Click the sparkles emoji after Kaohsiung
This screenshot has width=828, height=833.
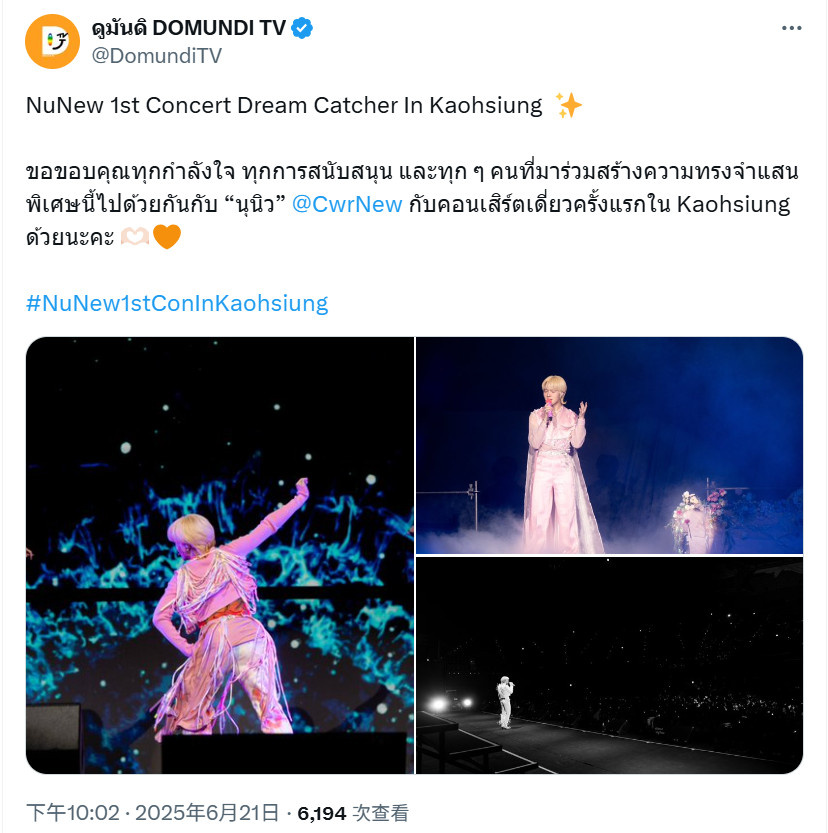(568, 105)
